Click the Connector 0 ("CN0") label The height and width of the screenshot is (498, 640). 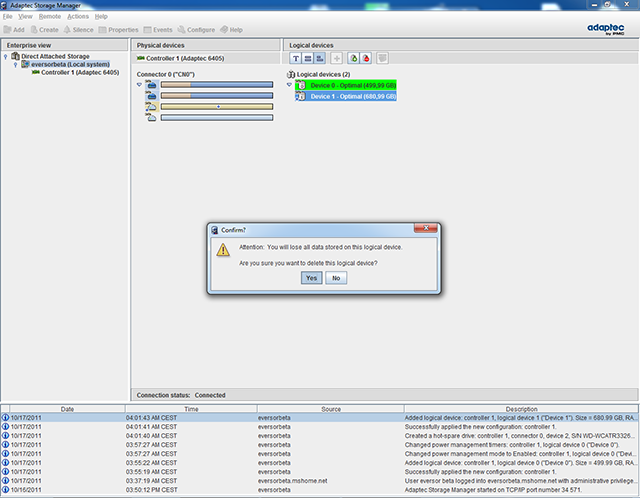(x=165, y=74)
